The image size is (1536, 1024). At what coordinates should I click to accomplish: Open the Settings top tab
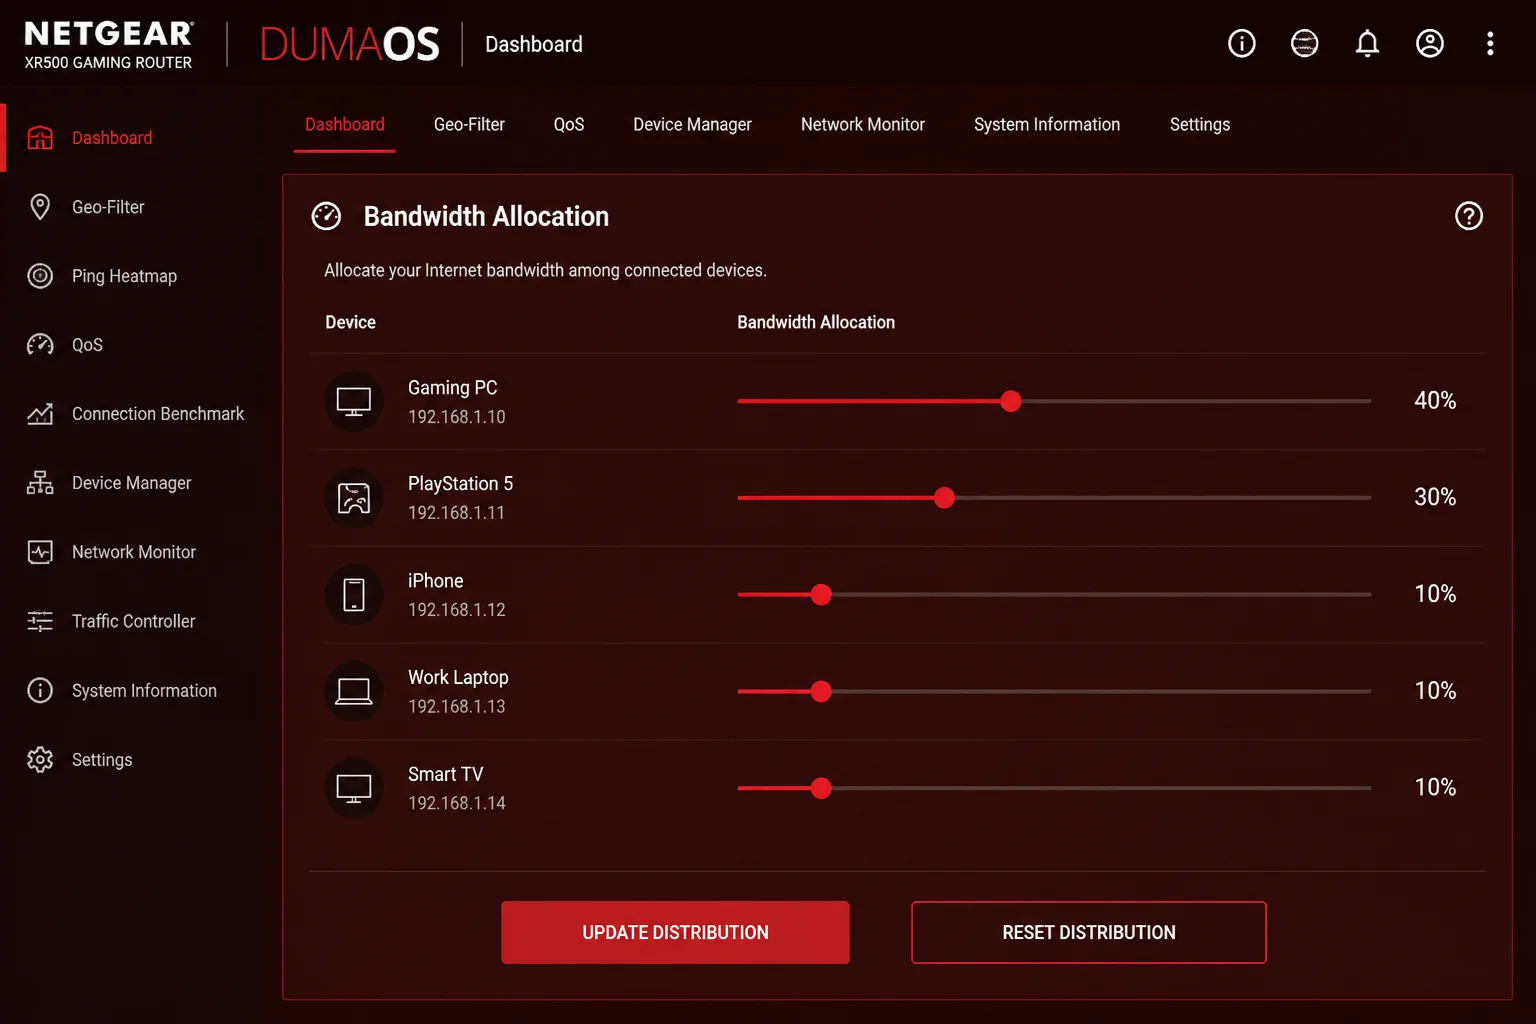pyautogui.click(x=1199, y=124)
